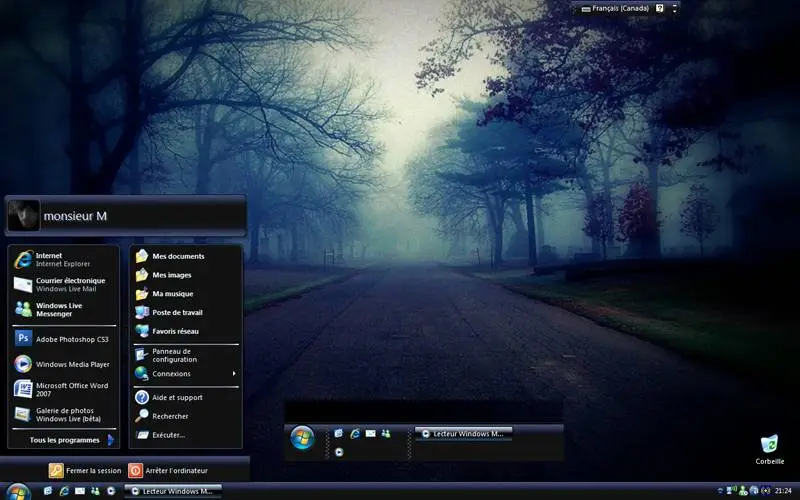Image resolution: width=800 pixels, height=500 pixels.
Task: Click Lecteur Windows M... in enlarged taskbar preview
Action: pyautogui.click(x=463, y=434)
